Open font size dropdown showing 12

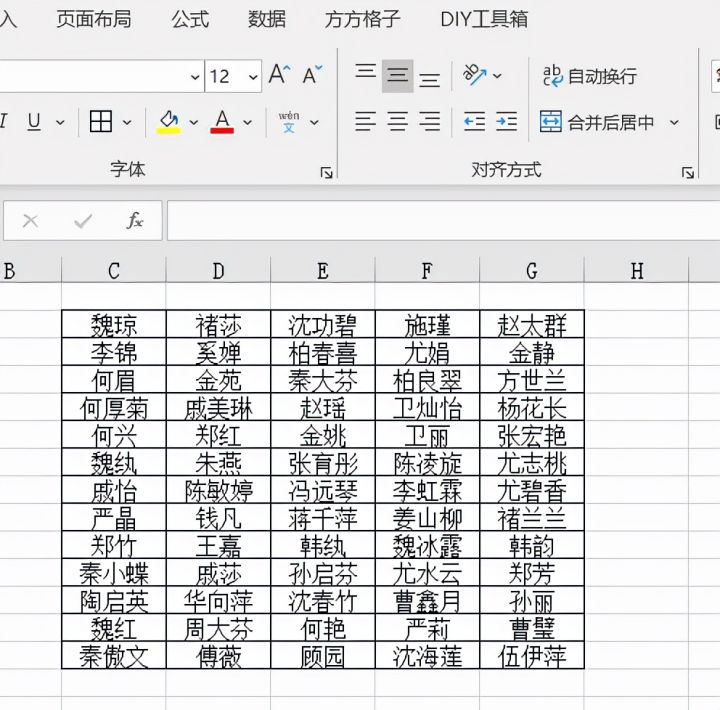pos(253,77)
